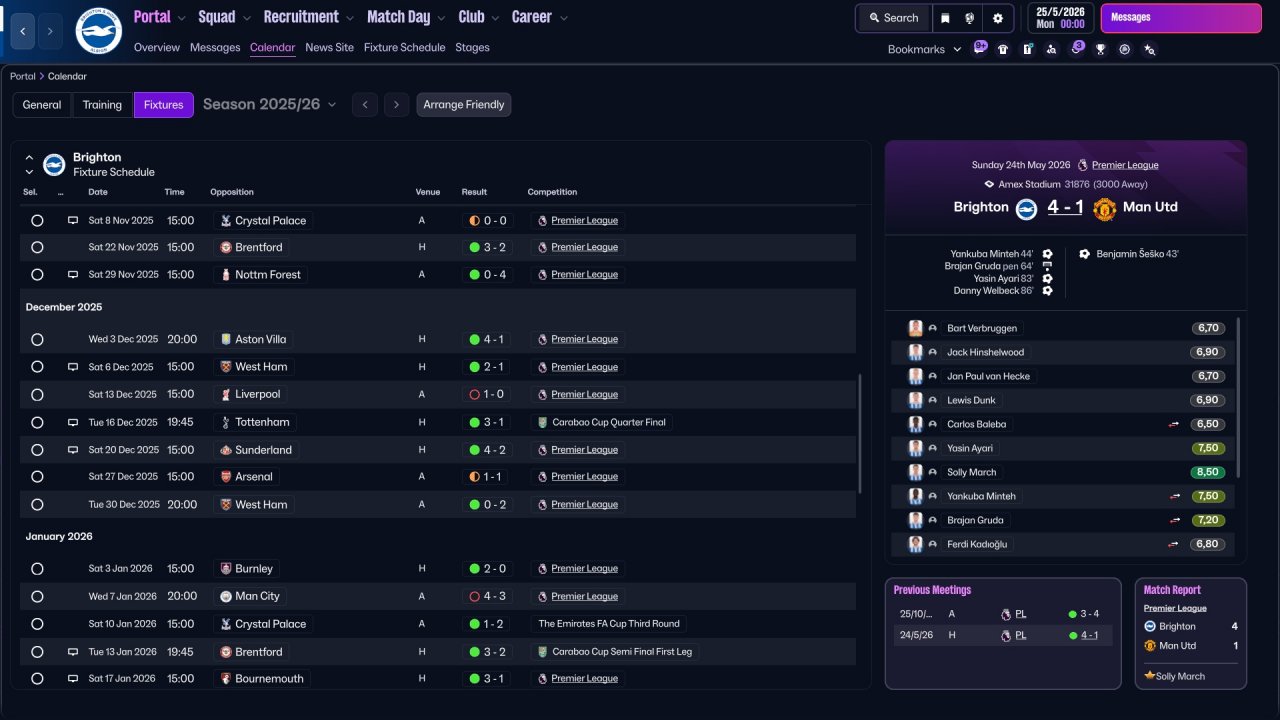Image resolution: width=1280 pixels, height=720 pixels.
Task: Click the Brighton club badge in the top bar
Action: [x=98, y=31]
